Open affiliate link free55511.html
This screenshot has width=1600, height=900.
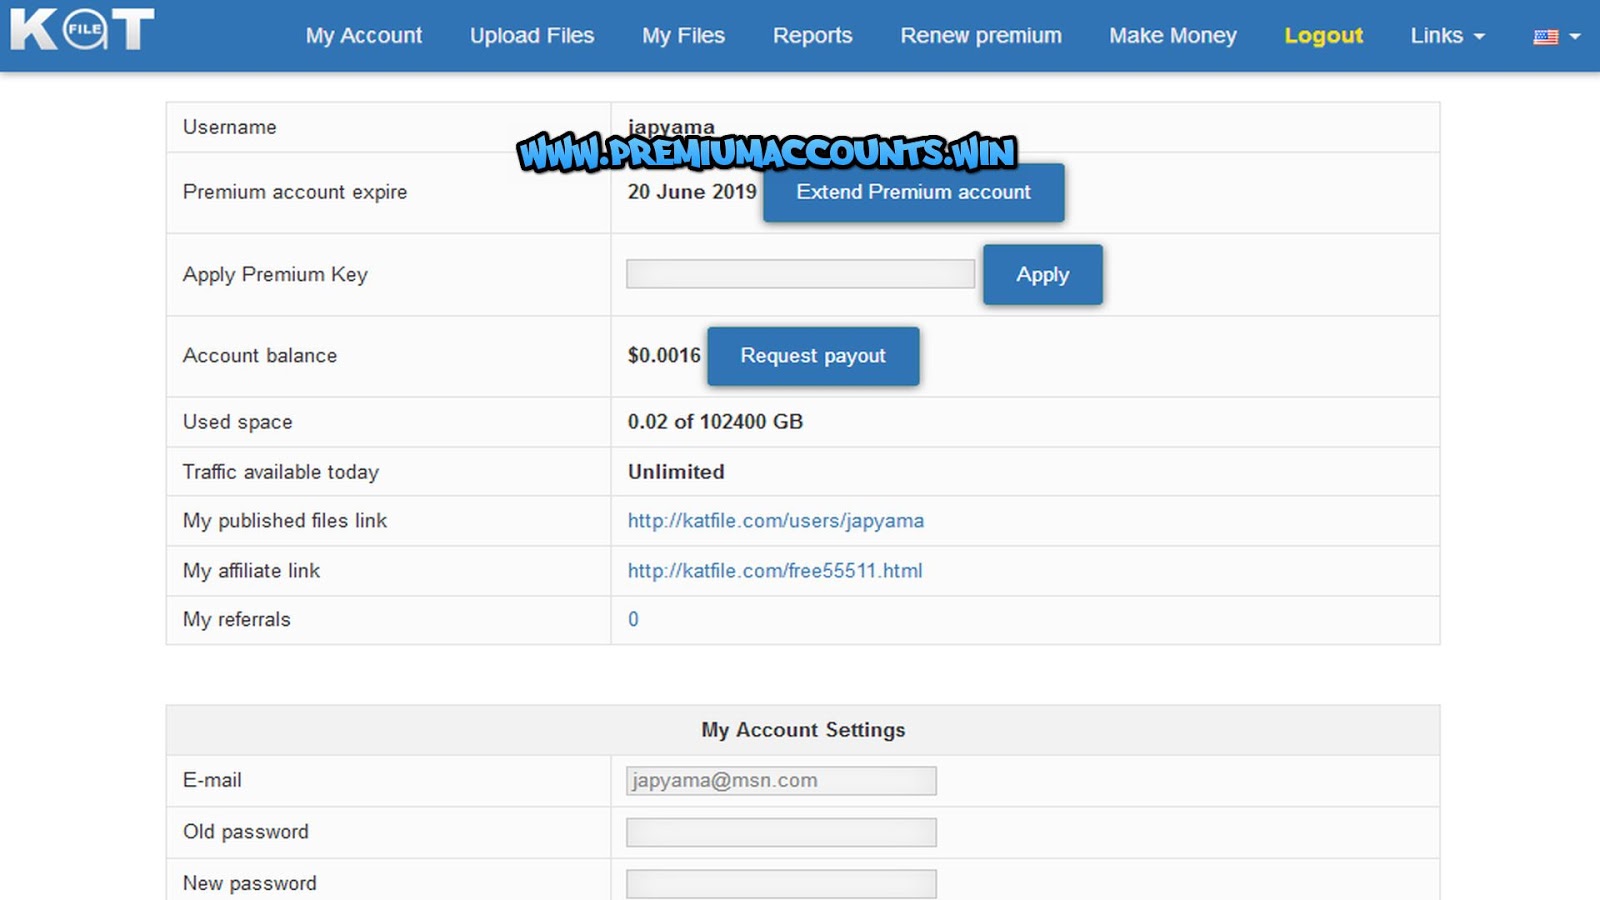(775, 571)
